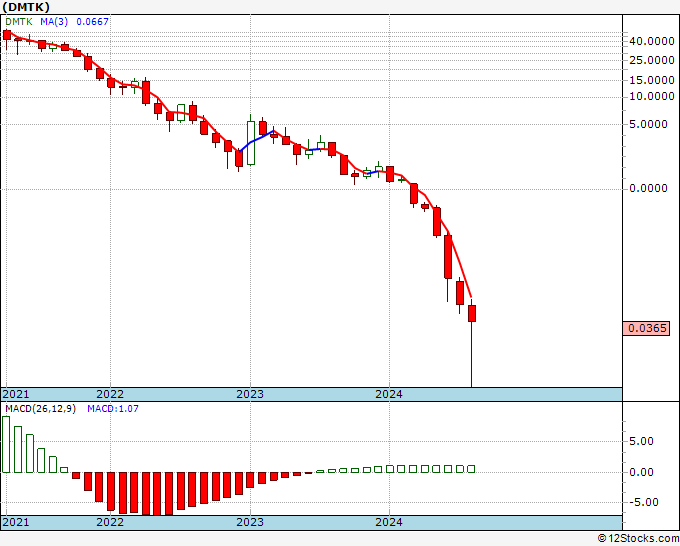680x546 pixels.
Task: Click 2022 on the MACD time axis
Action: [110, 522]
